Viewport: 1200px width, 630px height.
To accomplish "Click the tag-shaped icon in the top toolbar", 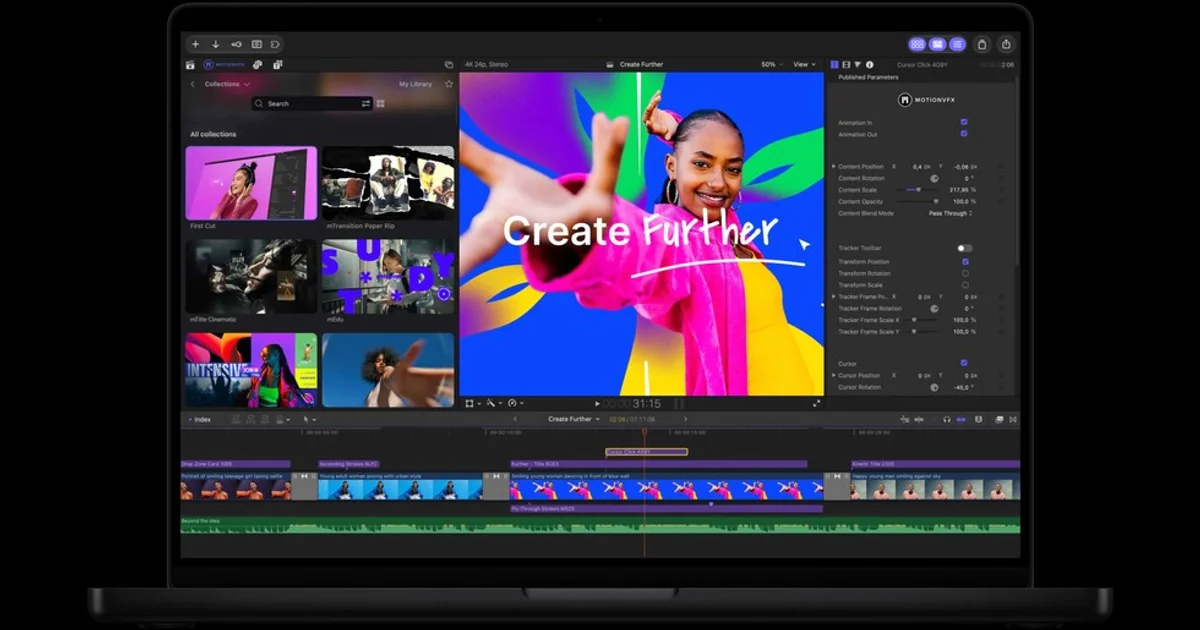I will point(275,44).
